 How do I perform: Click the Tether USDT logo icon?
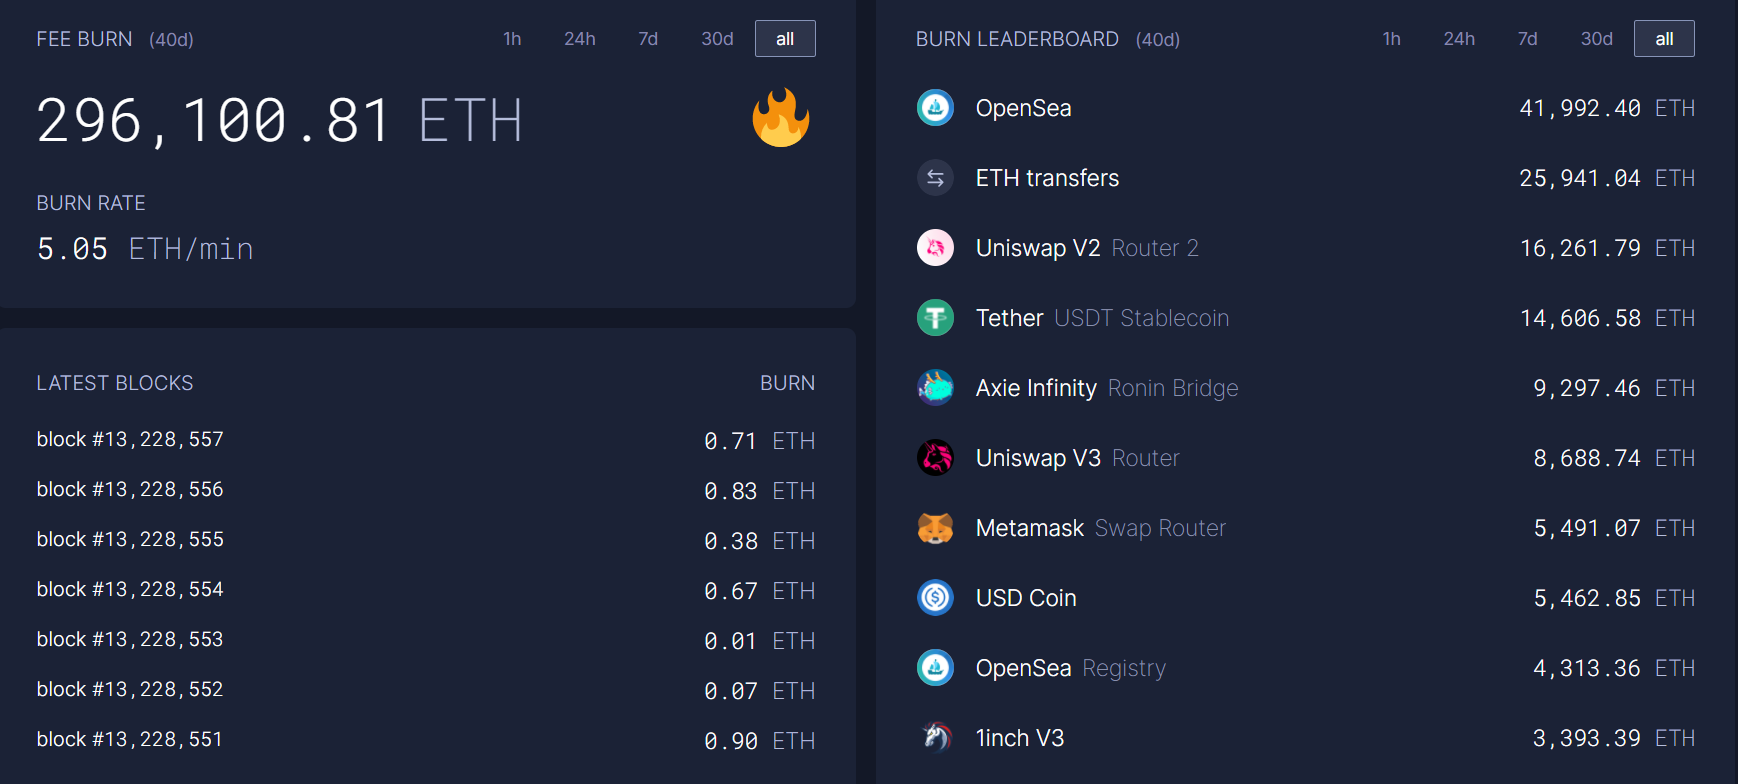tap(935, 318)
